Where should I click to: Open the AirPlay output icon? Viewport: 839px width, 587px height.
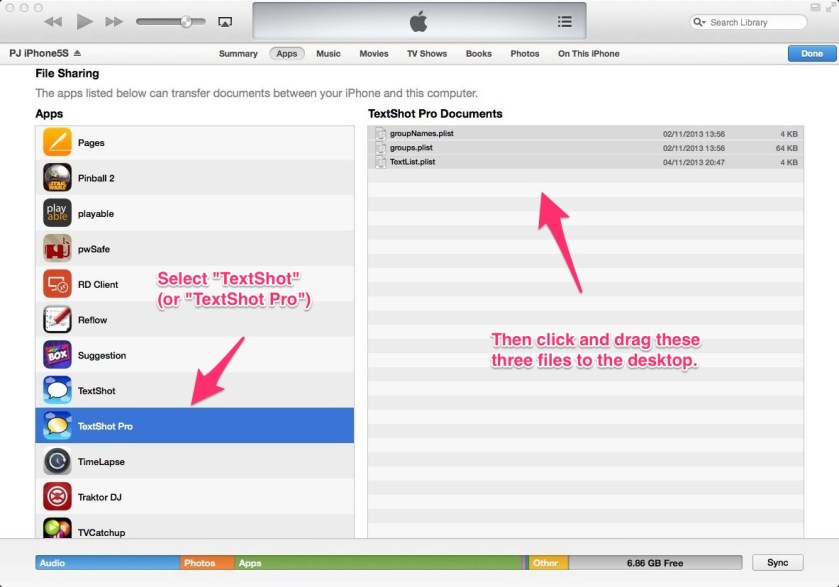[225, 22]
